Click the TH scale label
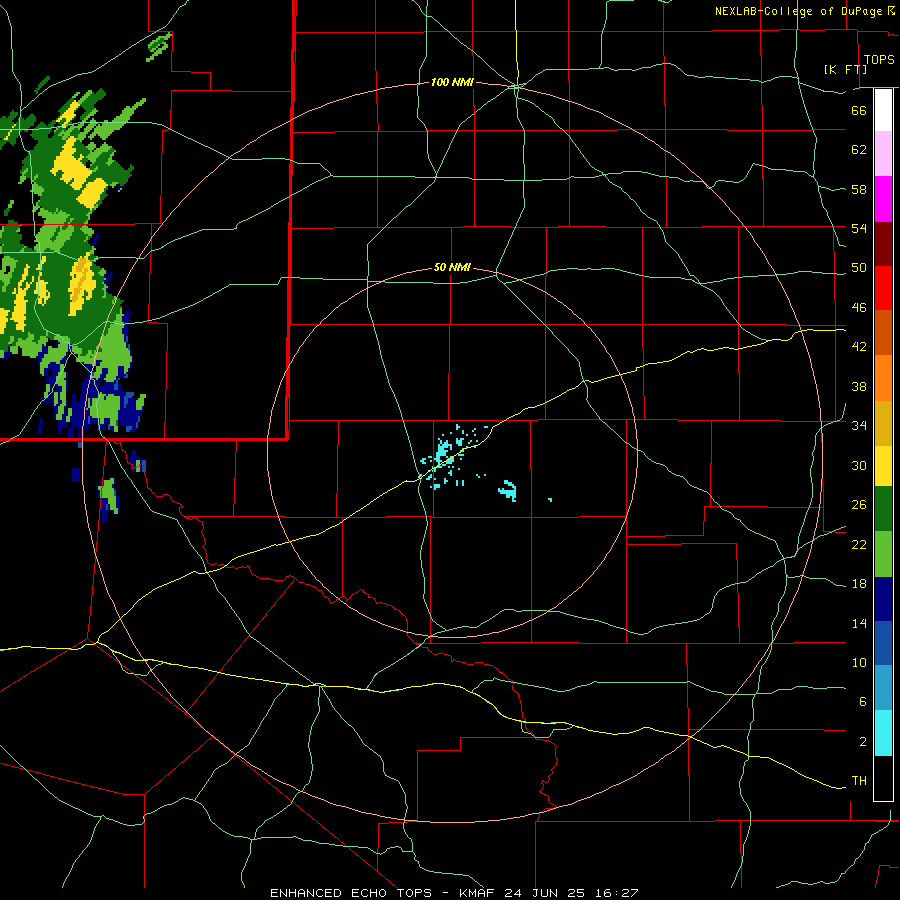The image size is (900, 900). pyautogui.click(x=859, y=781)
